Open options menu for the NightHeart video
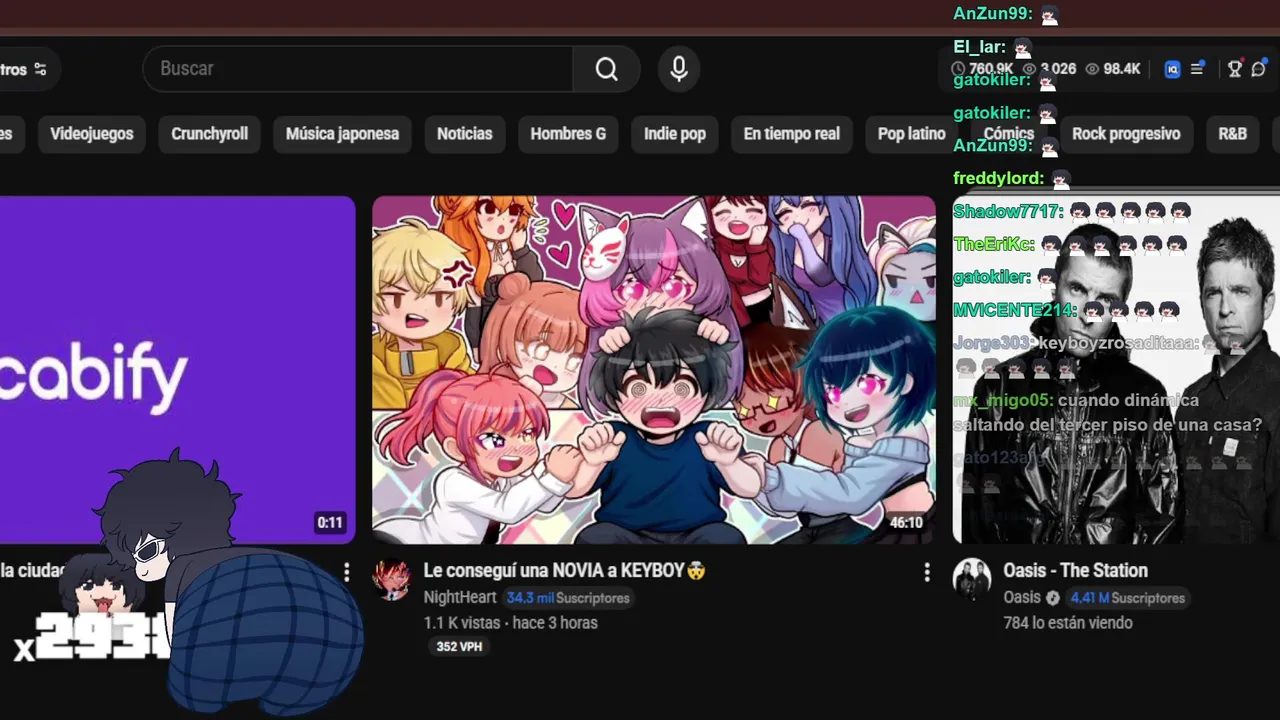1280x720 pixels. 927,572
